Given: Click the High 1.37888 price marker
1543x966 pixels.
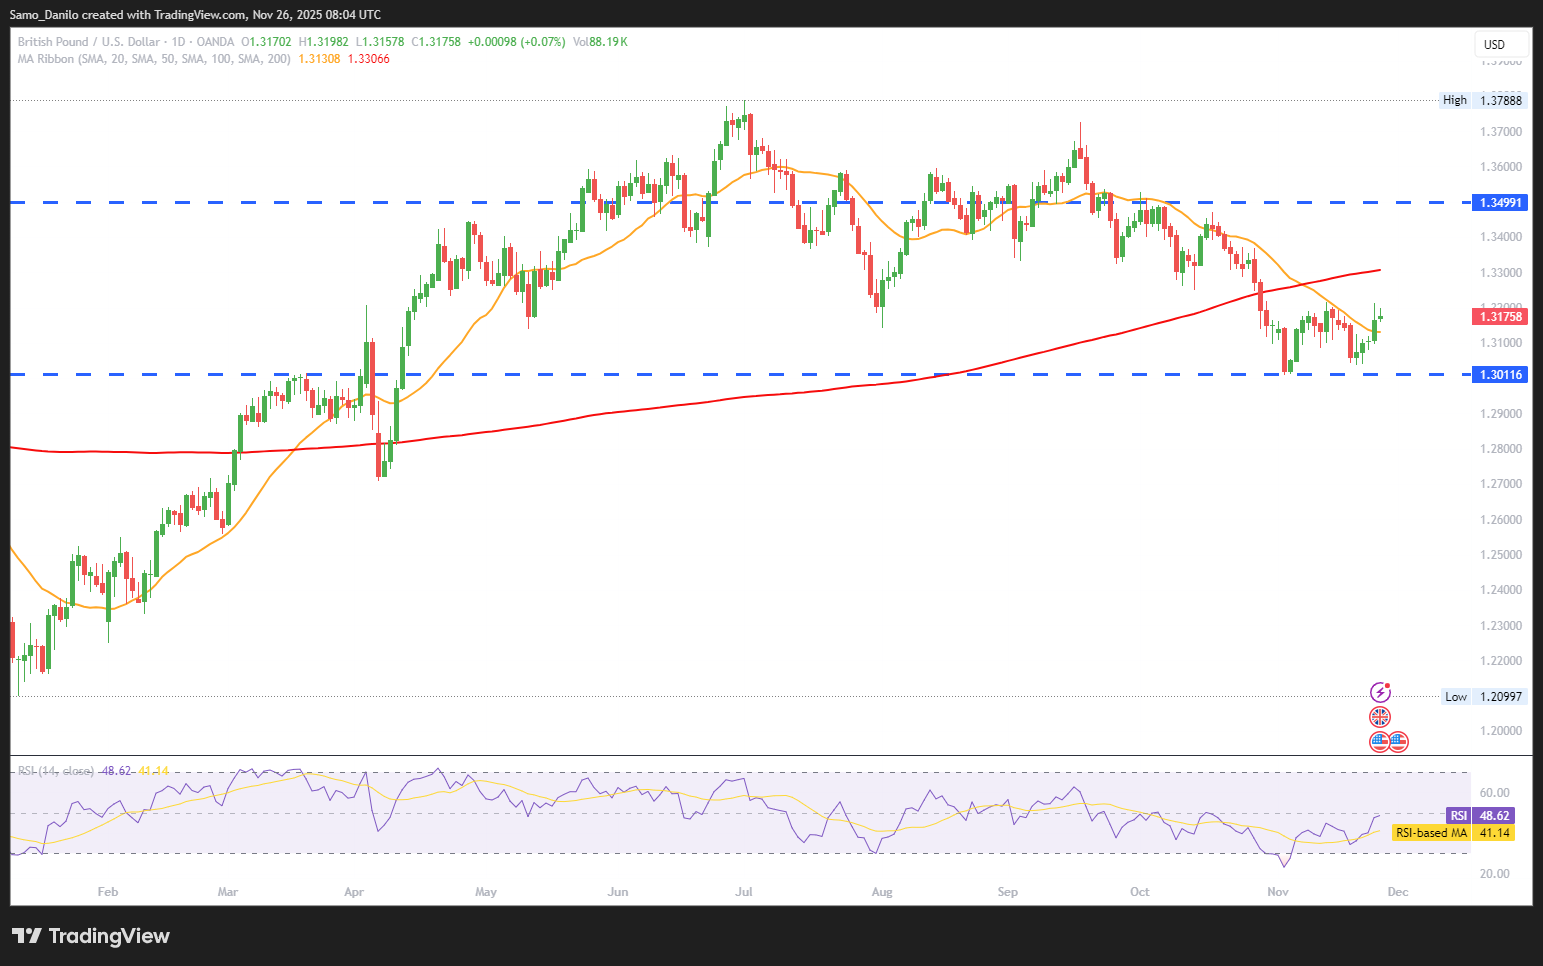Looking at the screenshot, I should pos(1483,100).
